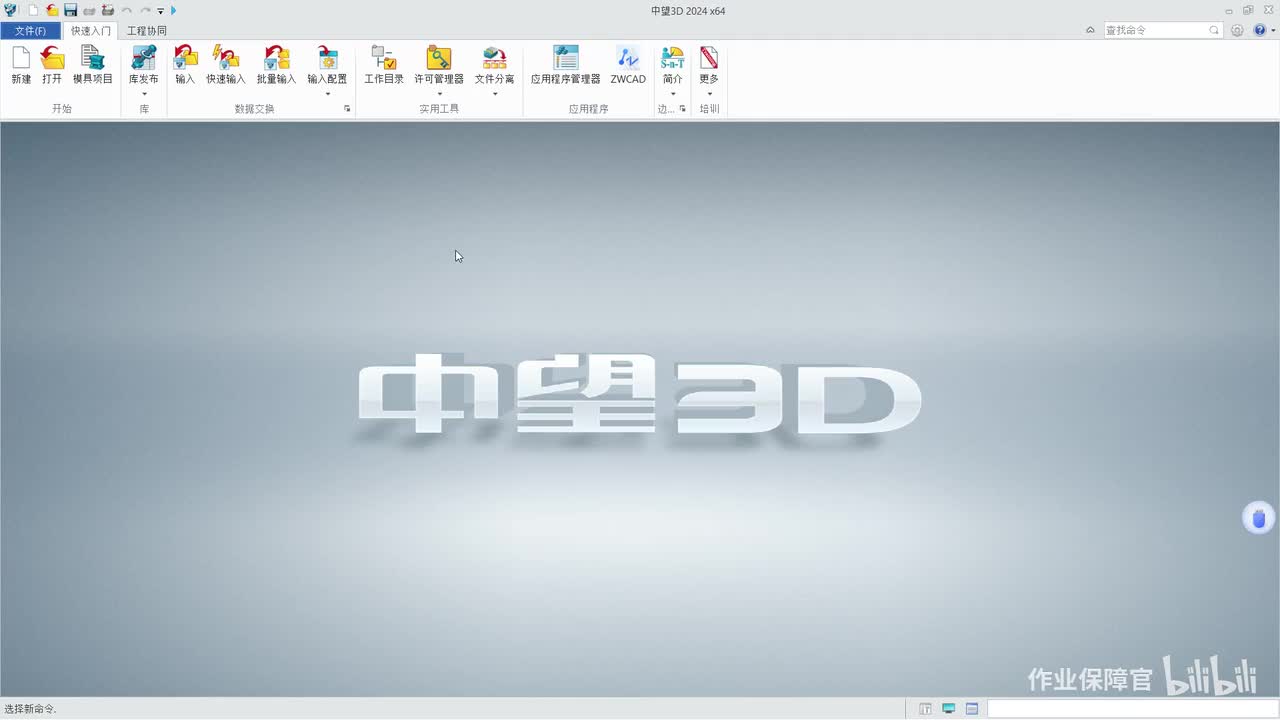Click the ZW3D application logo icon
Screen dimensions: 1280x720
(10, 10)
